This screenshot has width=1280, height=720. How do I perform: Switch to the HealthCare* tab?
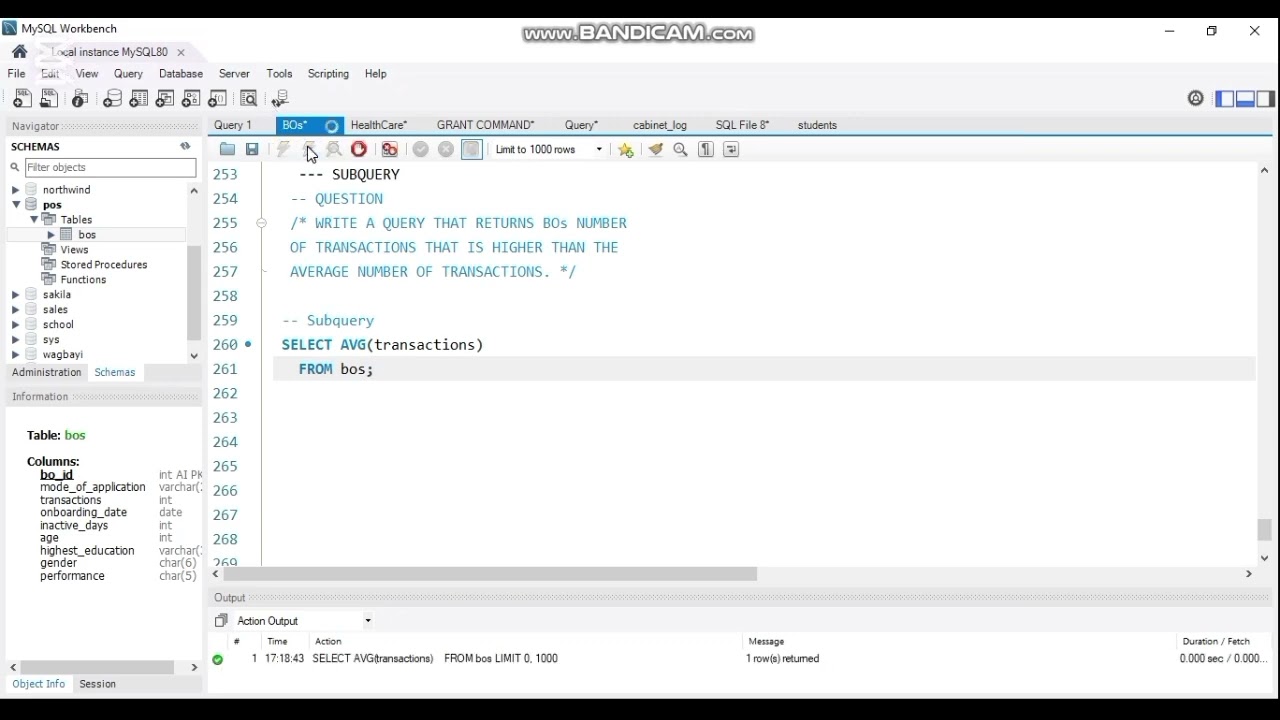(x=378, y=125)
